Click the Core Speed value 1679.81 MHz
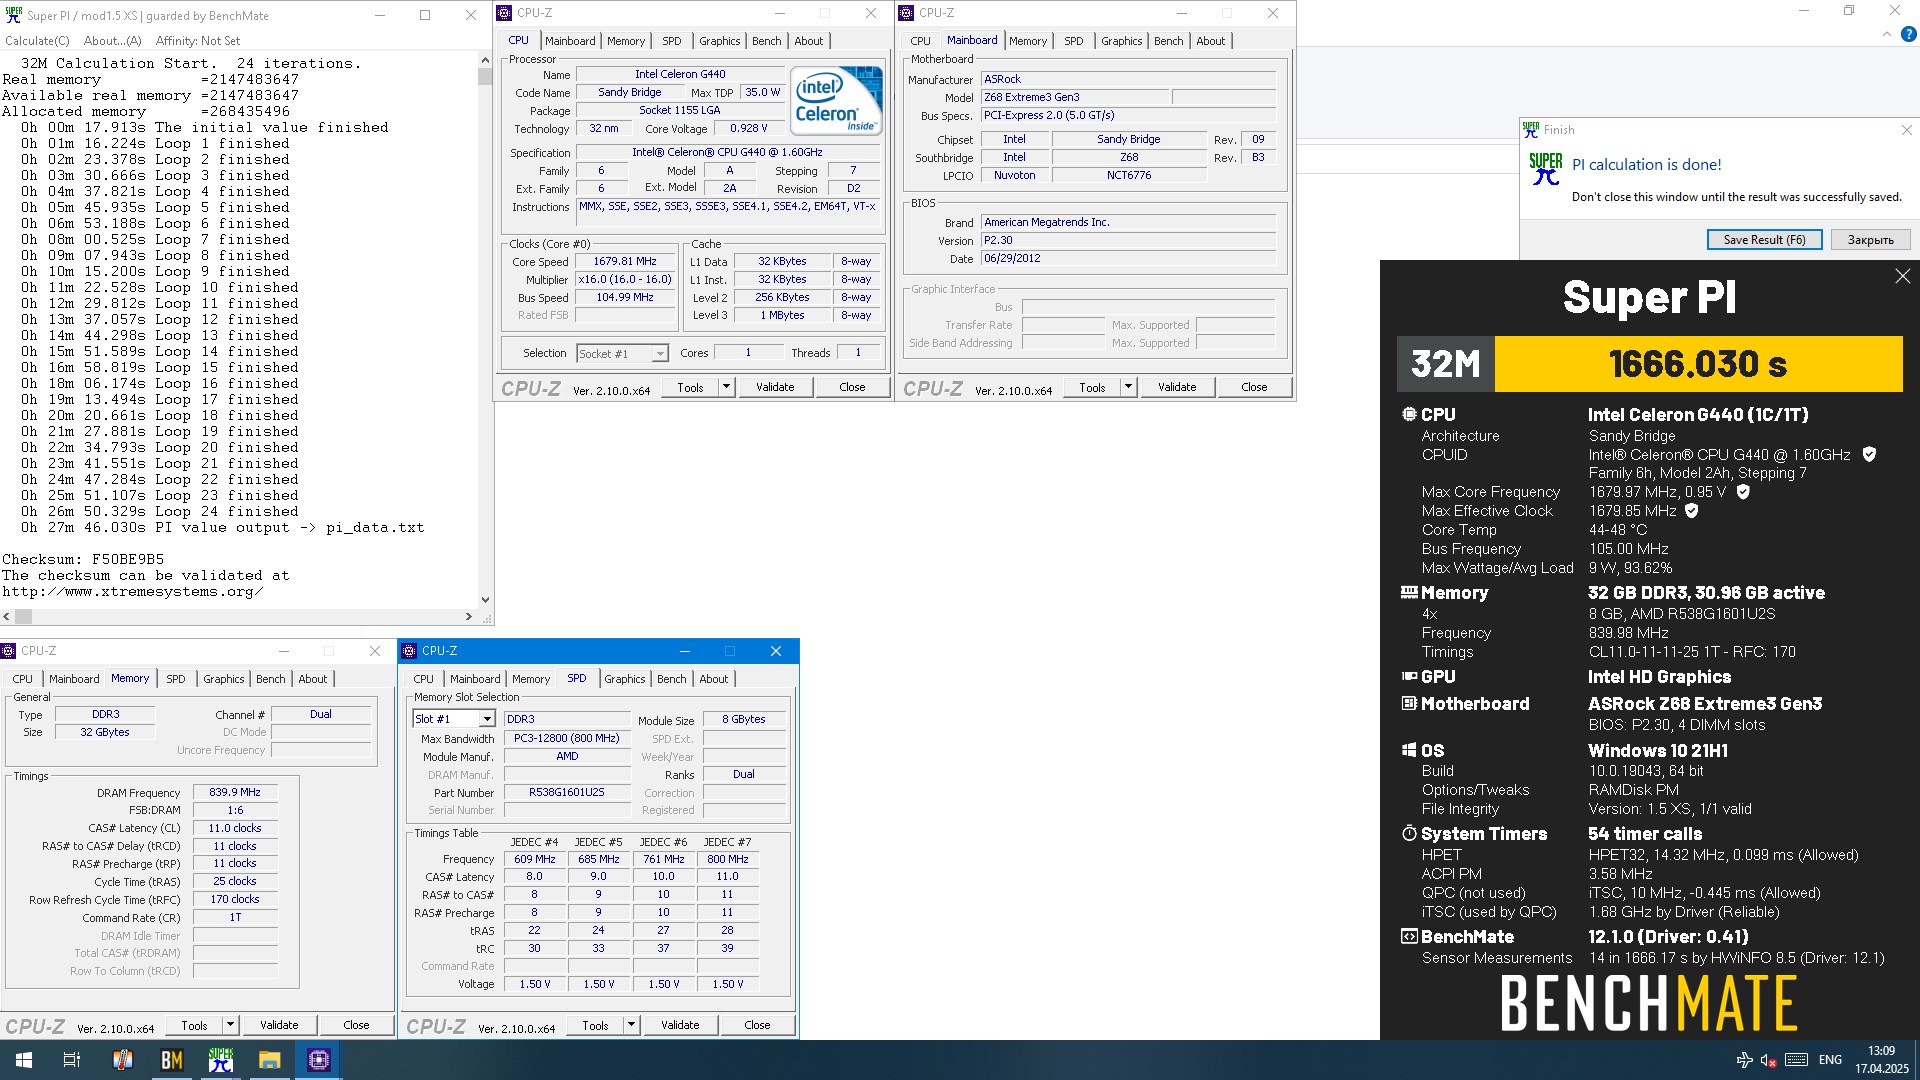1920x1080 pixels. tap(625, 261)
